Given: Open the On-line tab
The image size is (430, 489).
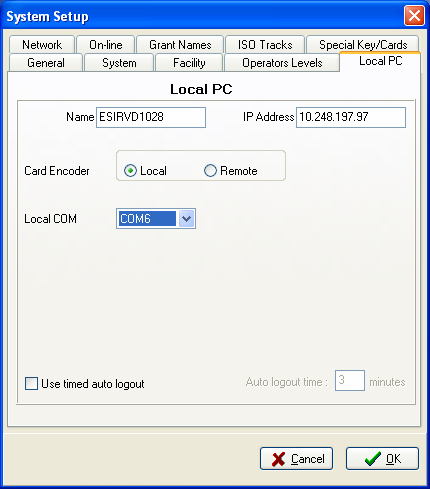Looking at the screenshot, I should pyautogui.click(x=106, y=44).
